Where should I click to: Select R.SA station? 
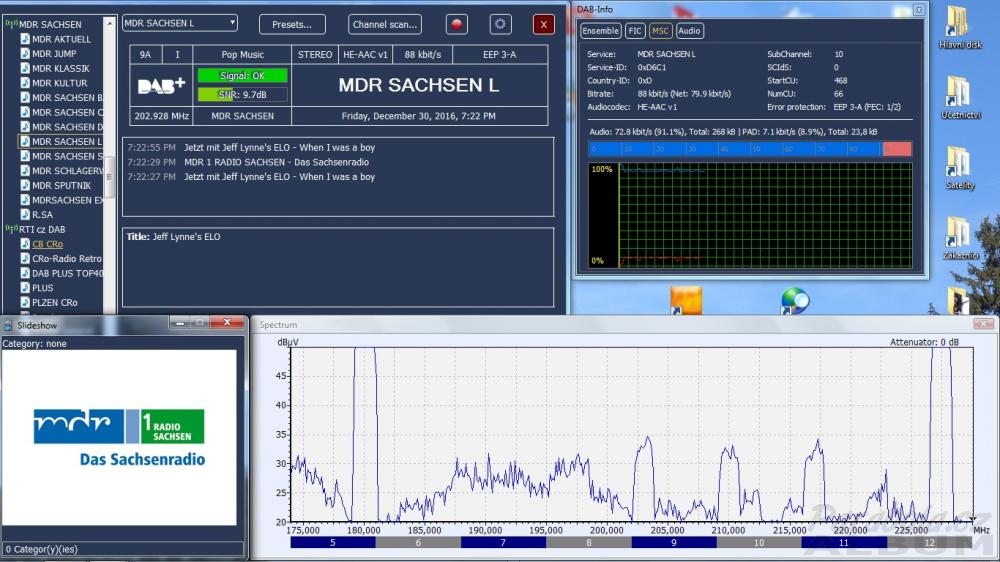(42, 215)
